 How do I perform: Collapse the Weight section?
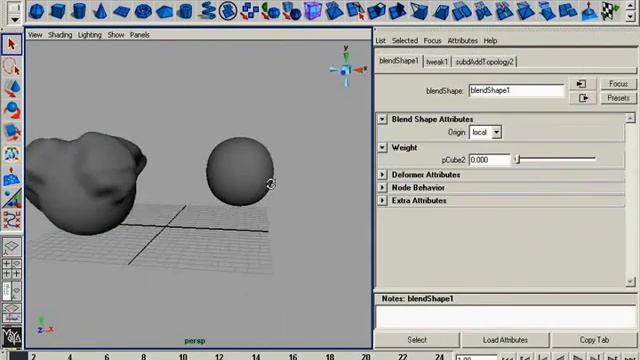382,147
